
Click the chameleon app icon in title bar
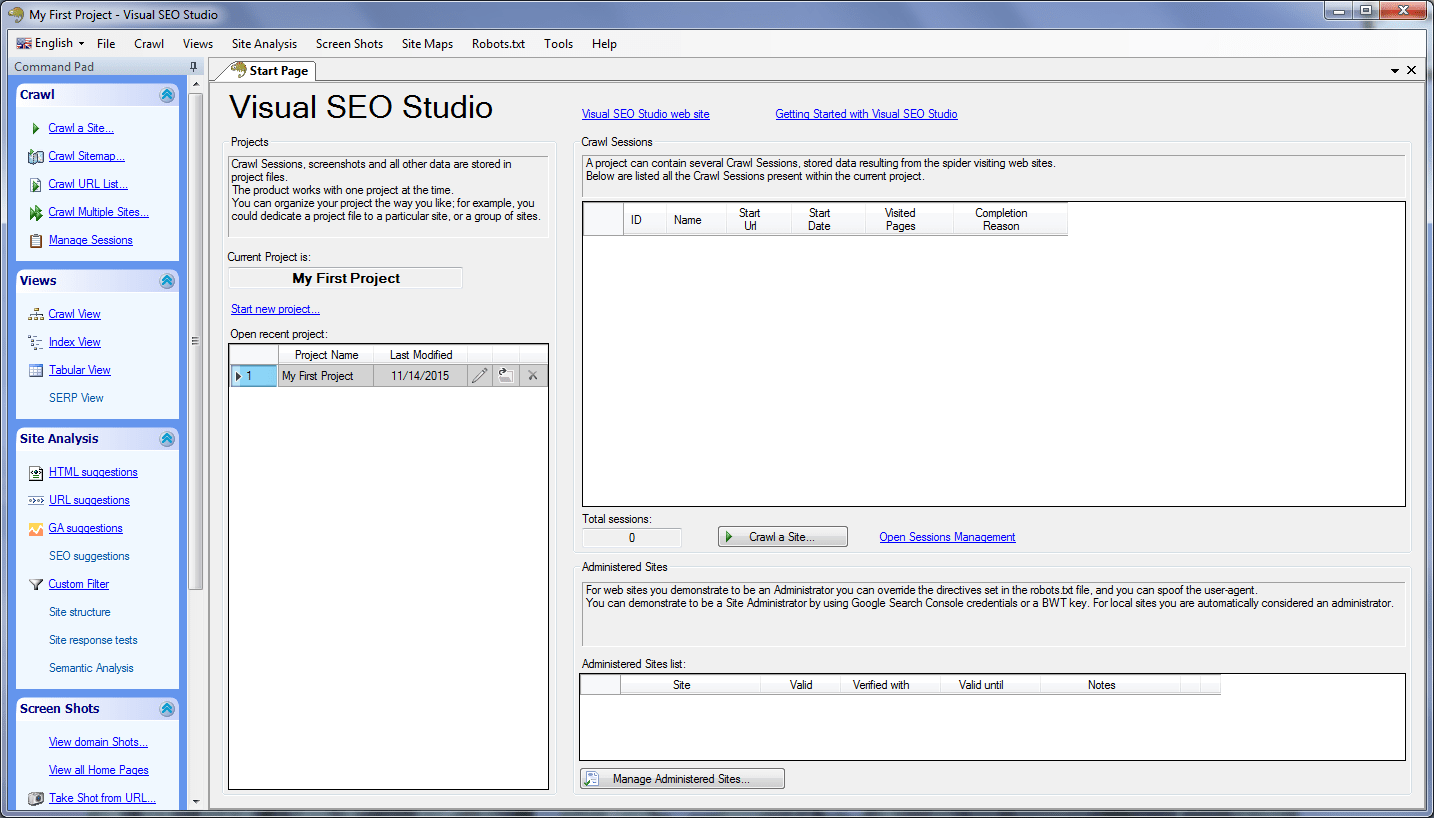(x=16, y=14)
